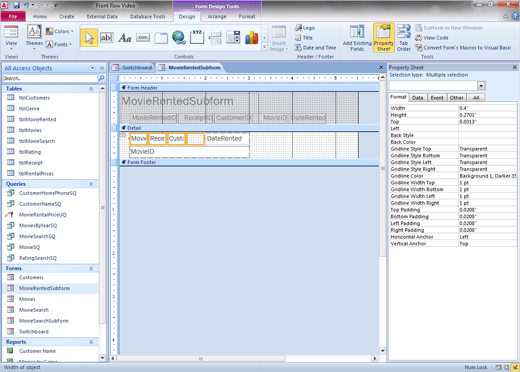Viewport: 520px width, 372px height.
Task: Open the Fonts theme dropdown
Action: click(59, 44)
